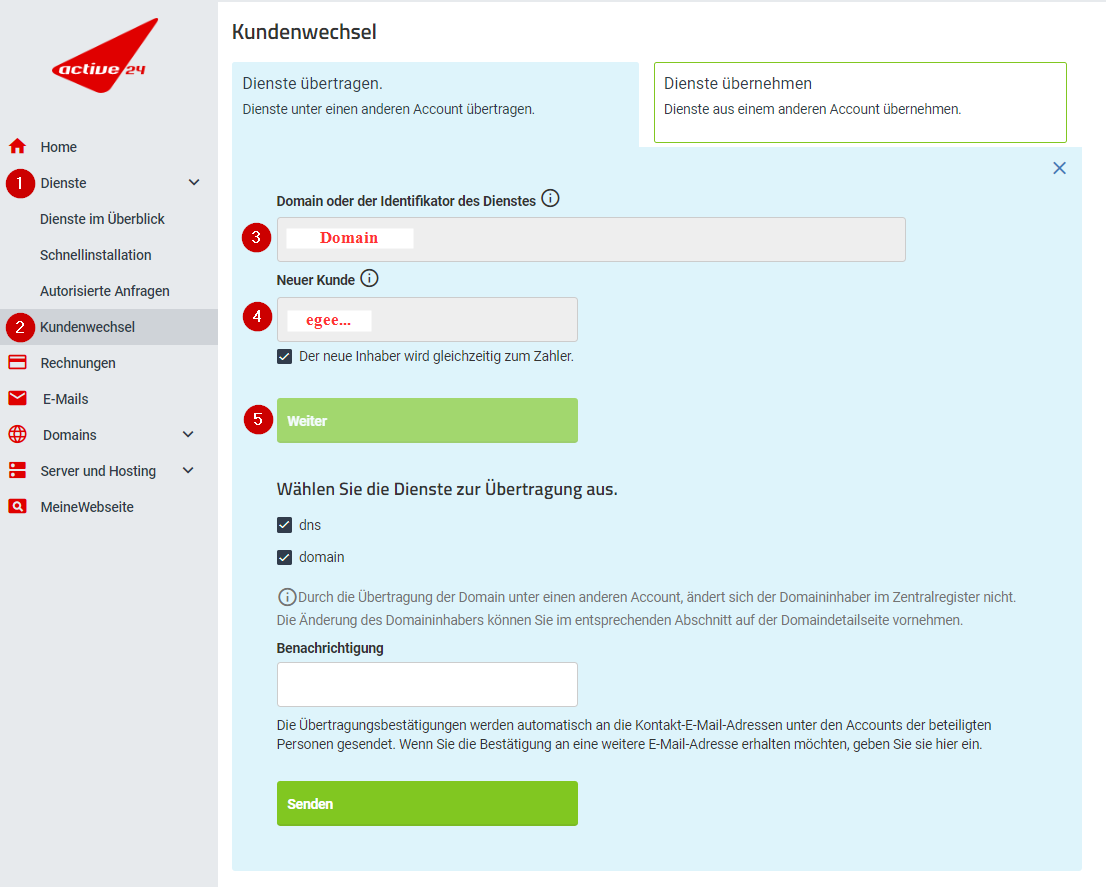The image size is (1106, 887).
Task: Click the MeineWebseite search icon
Action: [17, 507]
